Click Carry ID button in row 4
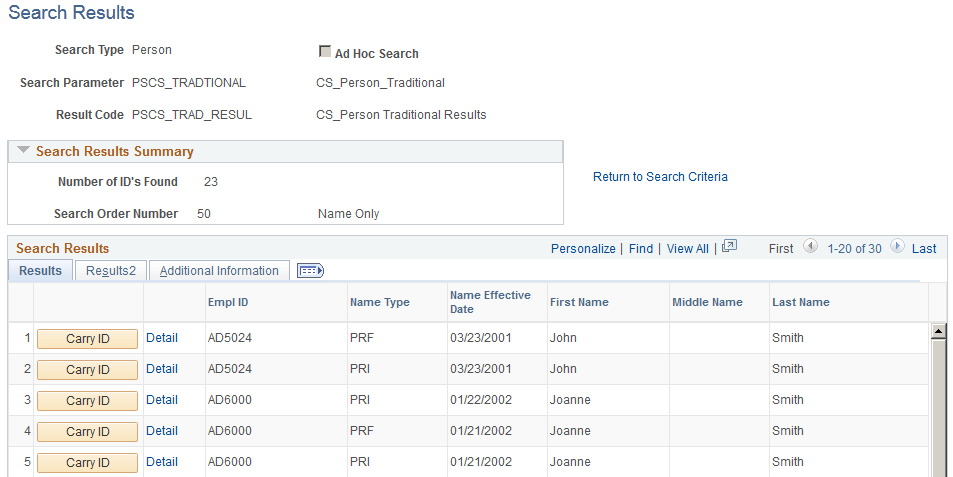This screenshot has height=477, width=953. [88, 432]
